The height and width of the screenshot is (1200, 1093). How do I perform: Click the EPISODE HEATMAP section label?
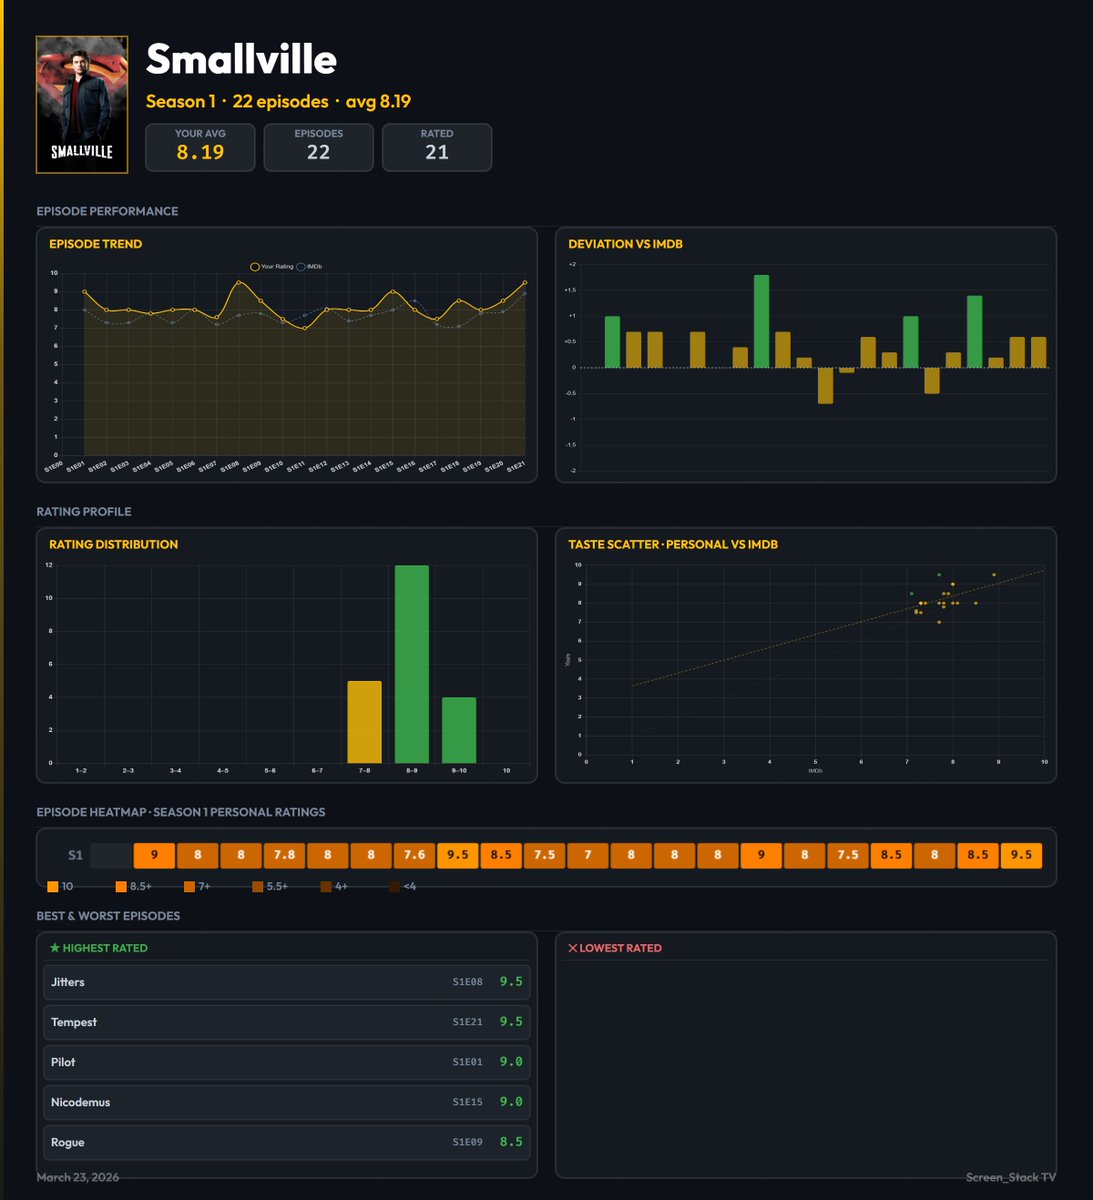(x=181, y=812)
